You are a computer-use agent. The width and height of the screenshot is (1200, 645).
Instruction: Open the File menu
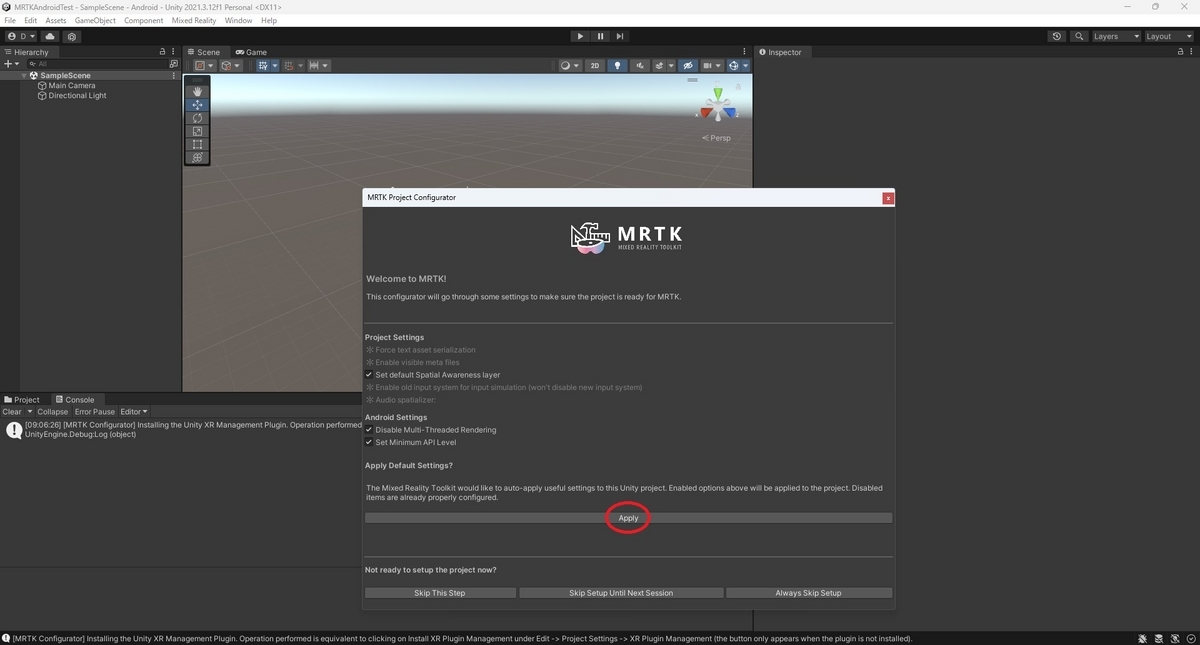(x=10, y=20)
